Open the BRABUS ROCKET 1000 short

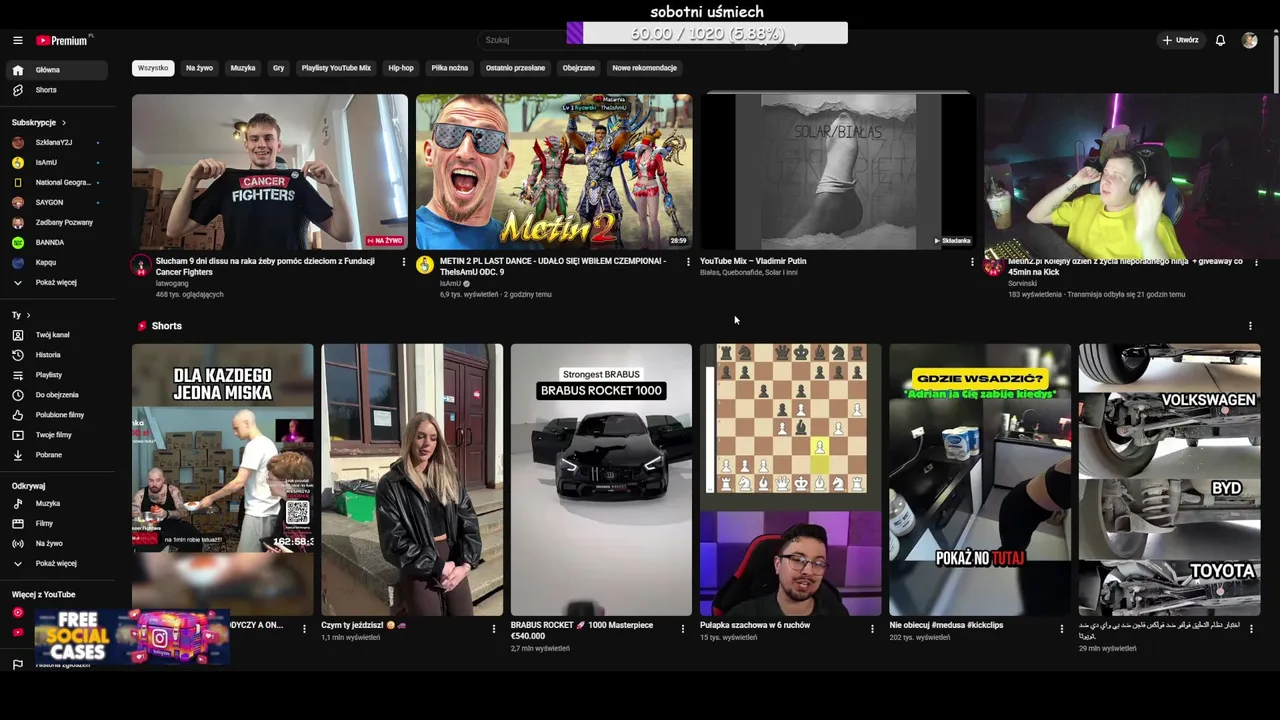click(x=601, y=480)
